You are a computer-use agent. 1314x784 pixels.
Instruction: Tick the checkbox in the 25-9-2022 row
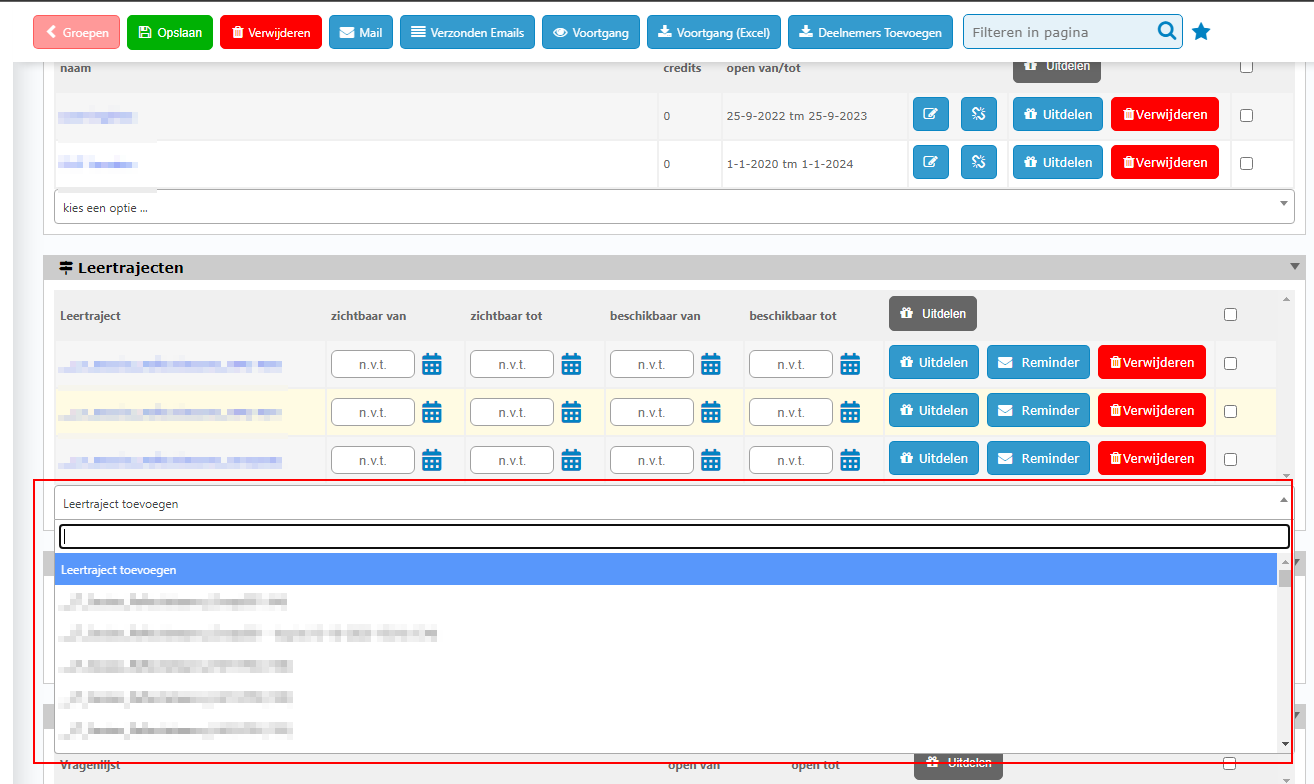1246,115
